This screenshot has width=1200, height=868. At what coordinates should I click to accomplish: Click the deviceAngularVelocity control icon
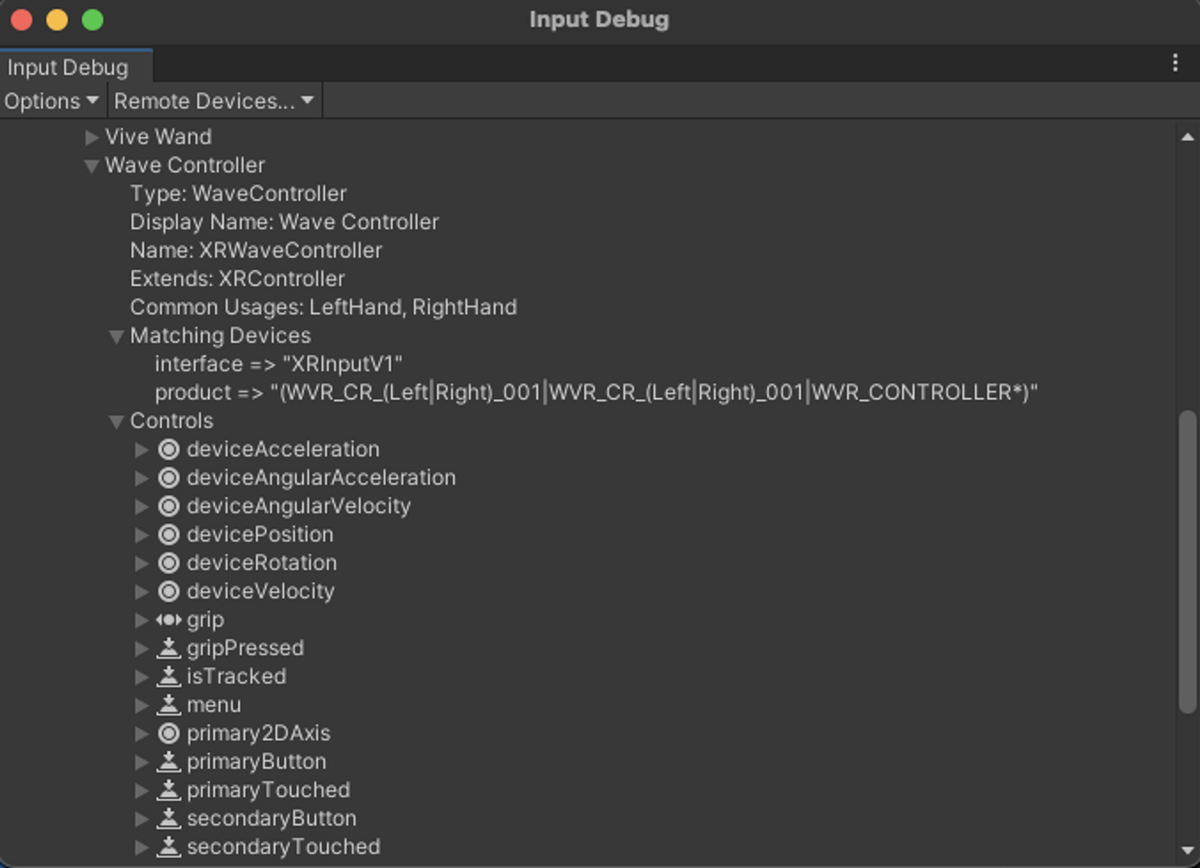coord(168,506)
